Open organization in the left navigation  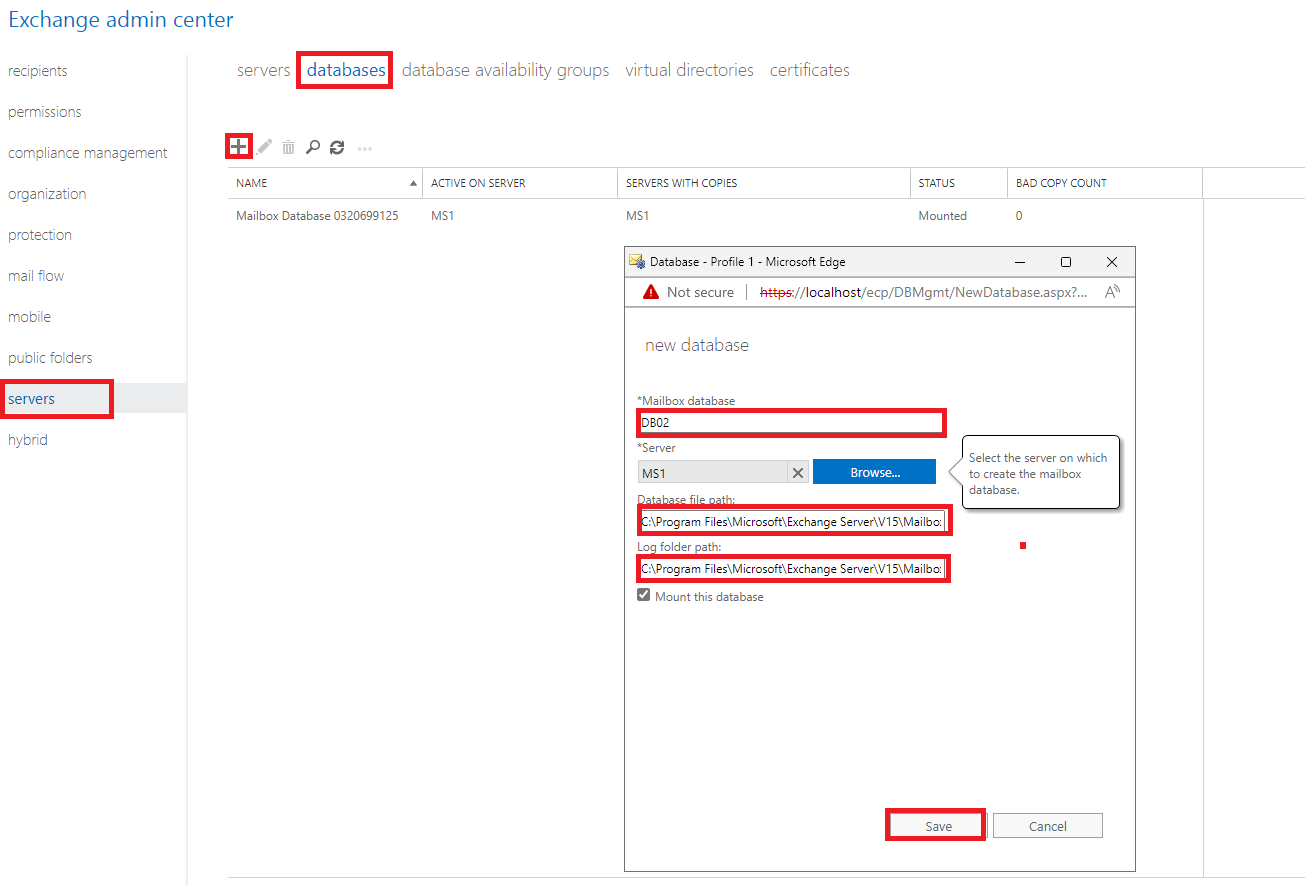47,194
